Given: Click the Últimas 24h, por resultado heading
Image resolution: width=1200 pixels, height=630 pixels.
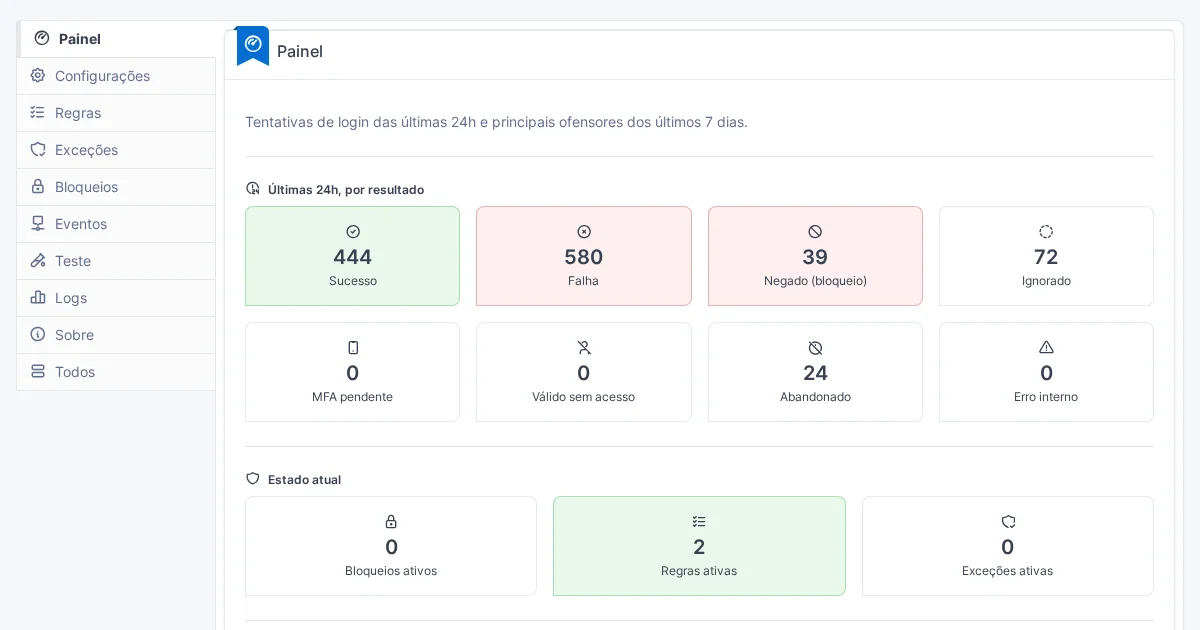Looking at the screenshot, I should point(346,189).
